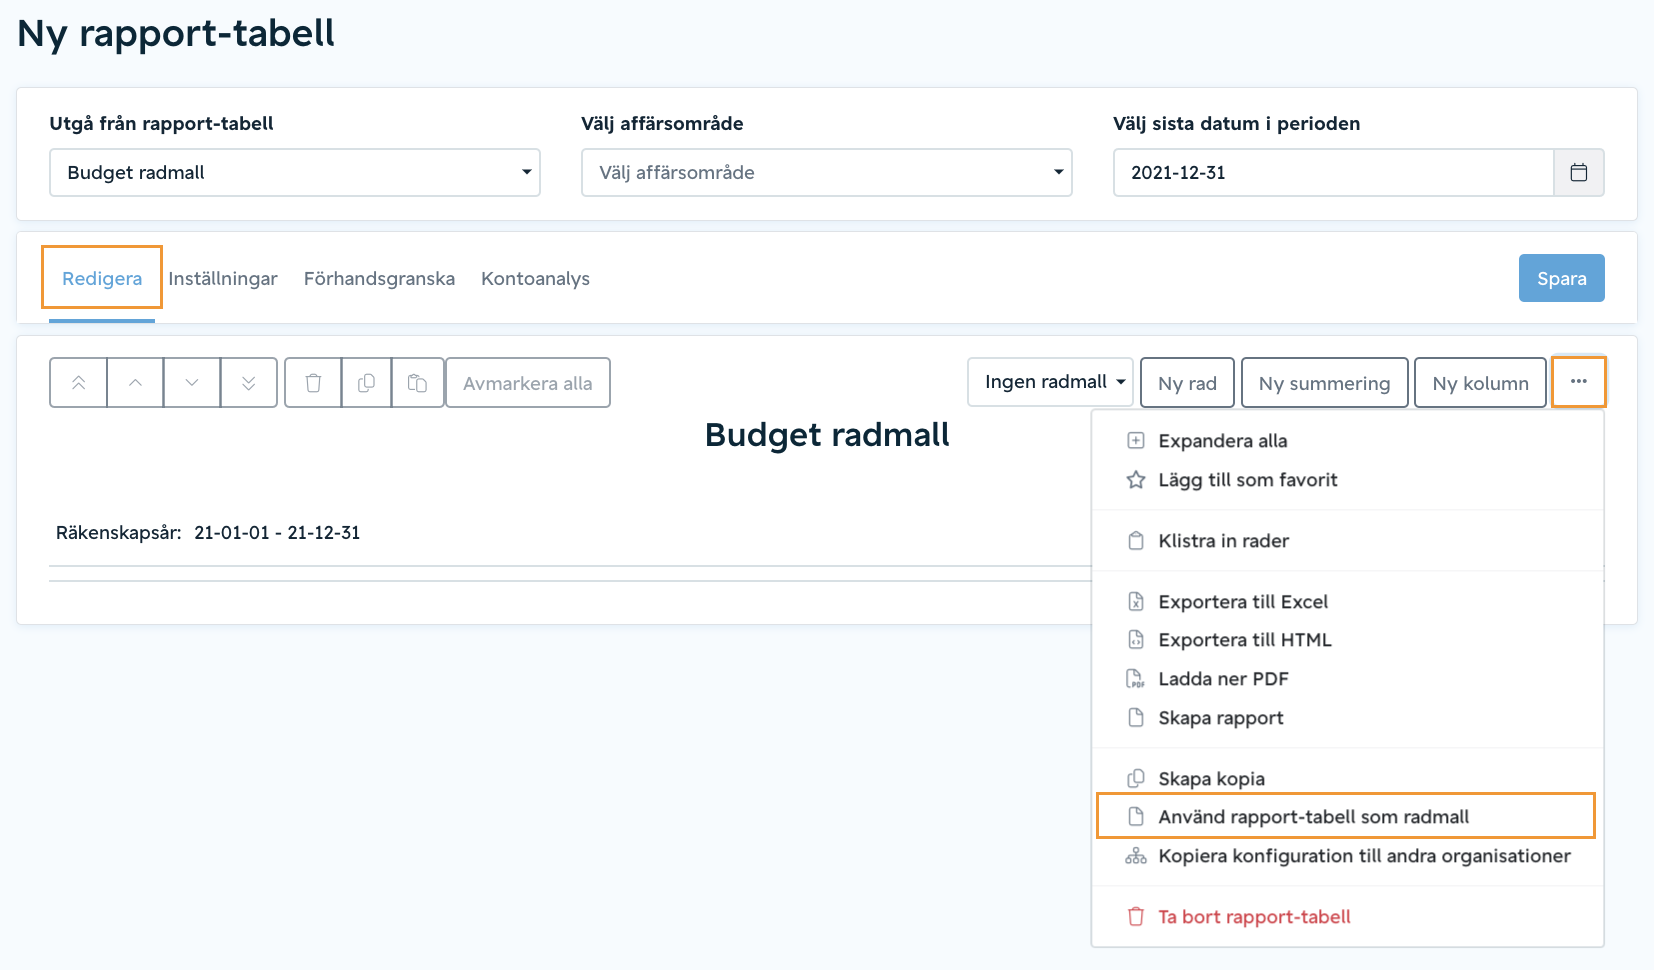
Task: Click the HTML file icon in menu
Action: pos(1136,640)
